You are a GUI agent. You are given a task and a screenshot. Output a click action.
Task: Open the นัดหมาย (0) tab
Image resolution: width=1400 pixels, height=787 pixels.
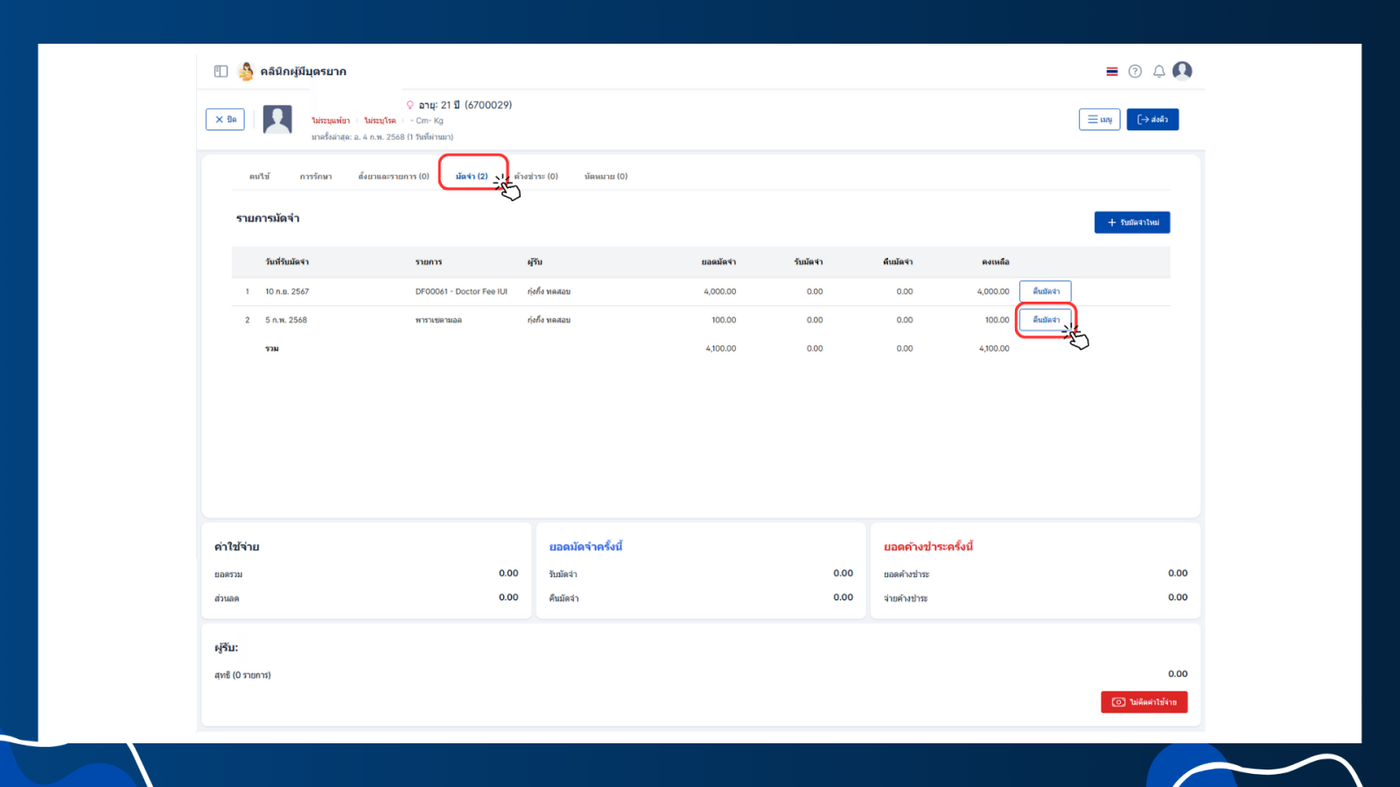point(606,176)
